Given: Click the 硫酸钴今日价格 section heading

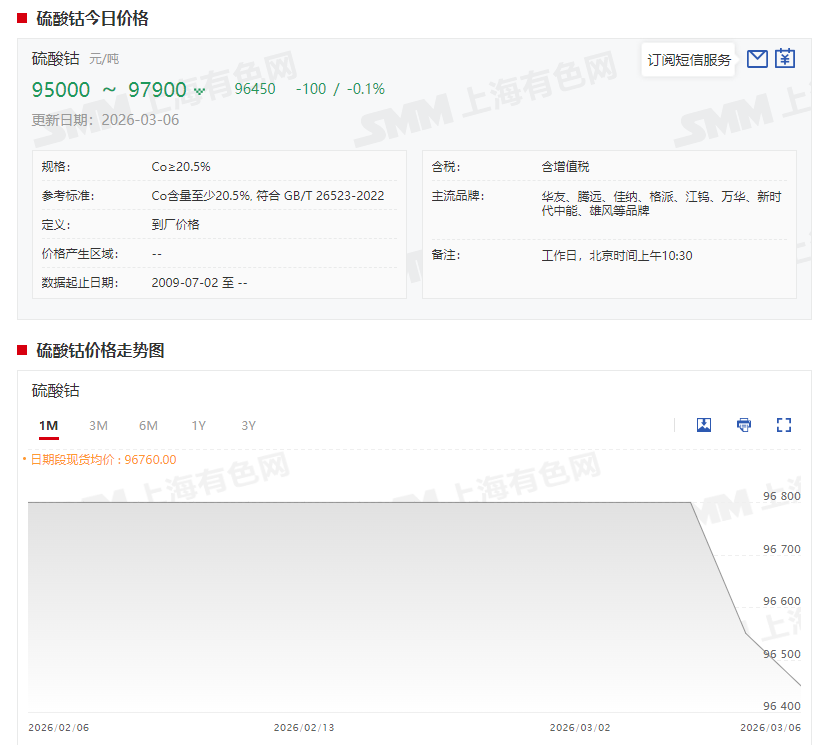Looking at the screenshot, I should tap(92, 19).
